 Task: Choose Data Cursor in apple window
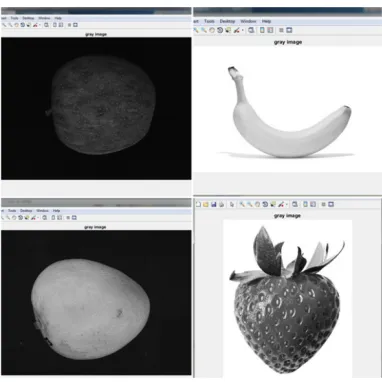[28, 25]
